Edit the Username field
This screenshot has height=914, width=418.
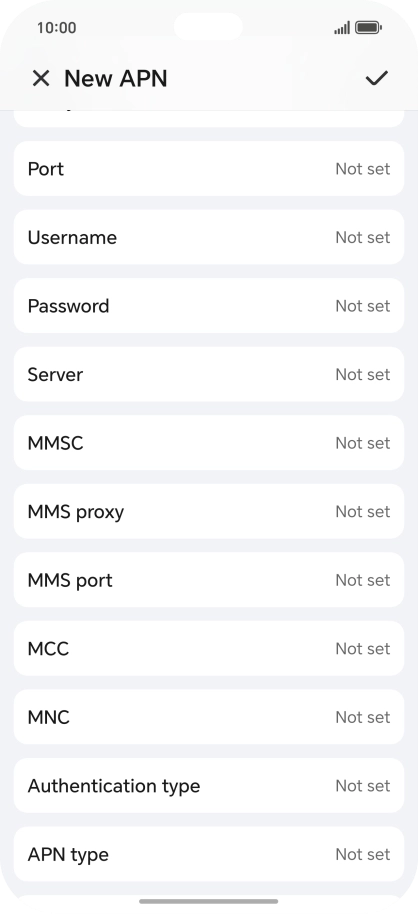point(209,237)
